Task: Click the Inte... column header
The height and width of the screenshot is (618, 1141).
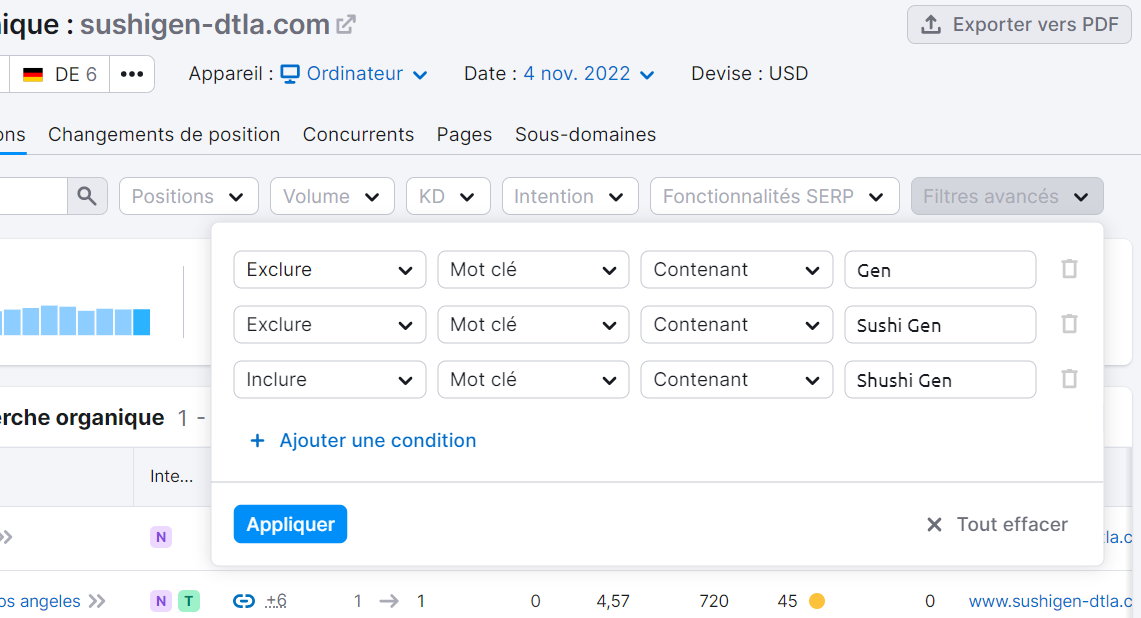Action: click(x=172, y=476)
